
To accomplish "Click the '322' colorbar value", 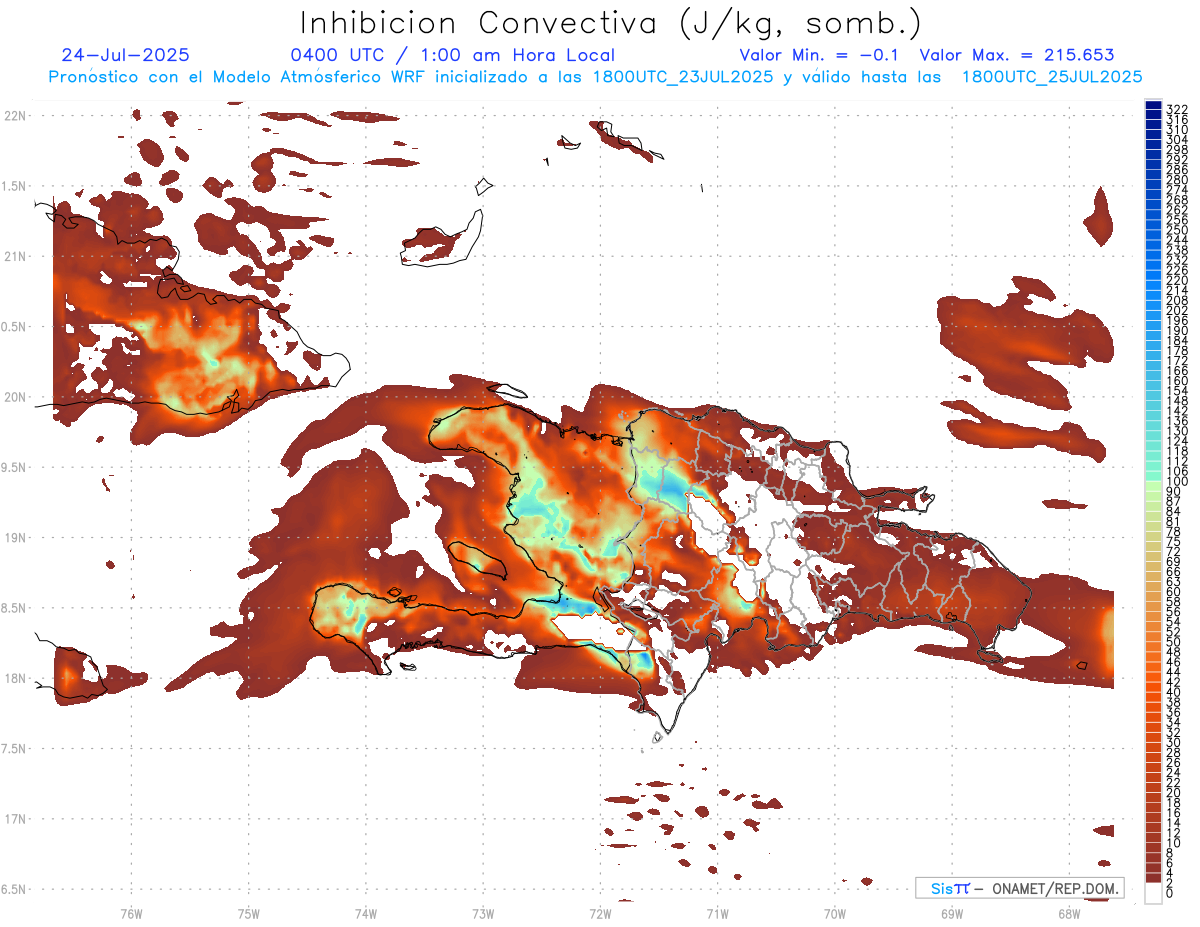I will coord(1177,109).
